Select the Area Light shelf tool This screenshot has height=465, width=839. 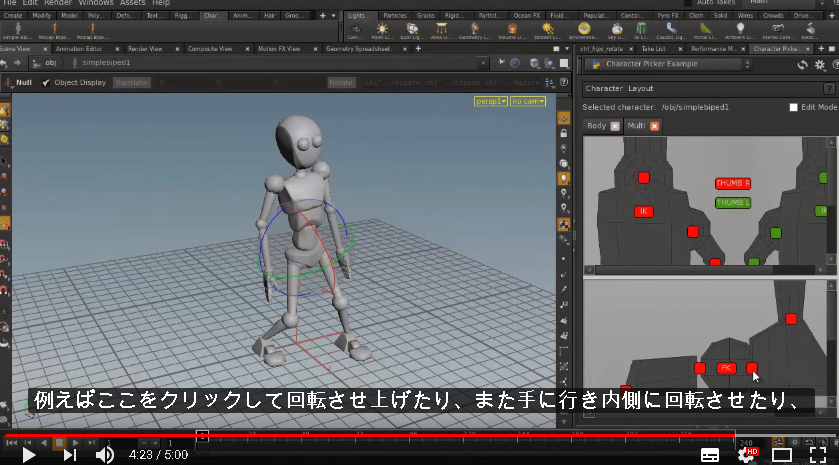441,32
